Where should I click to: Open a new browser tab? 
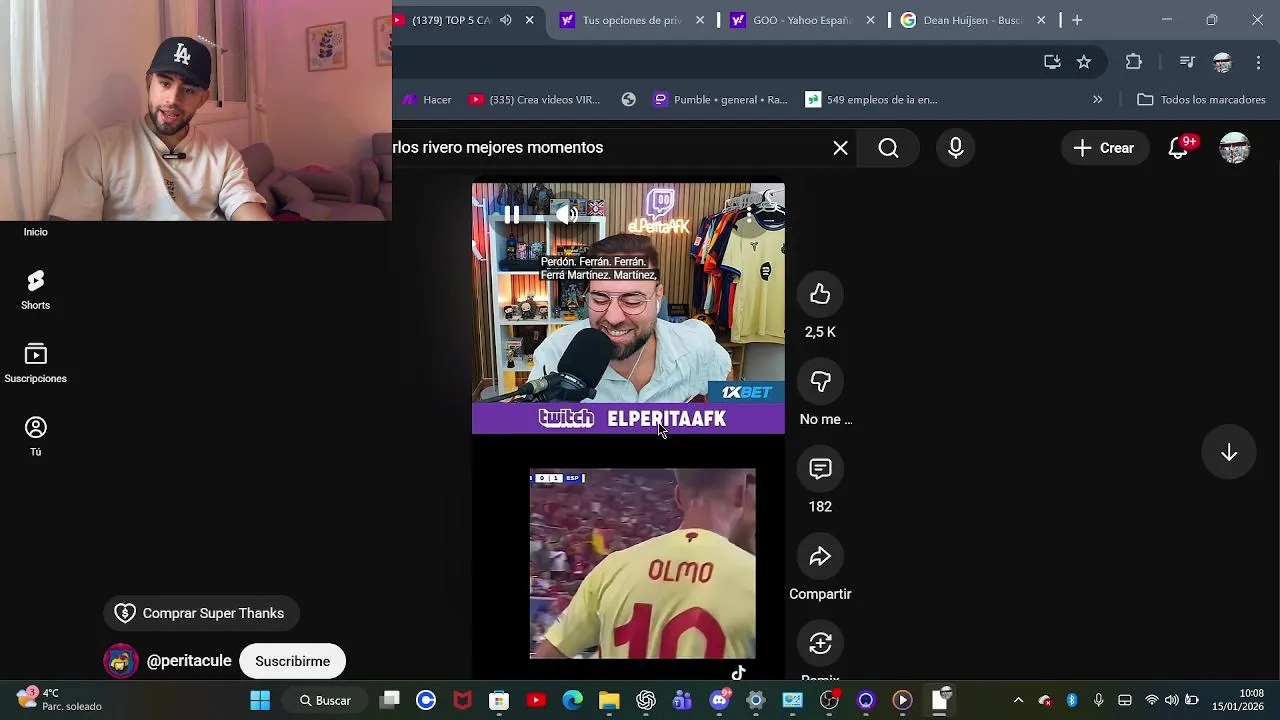(x=1077, y=20)
